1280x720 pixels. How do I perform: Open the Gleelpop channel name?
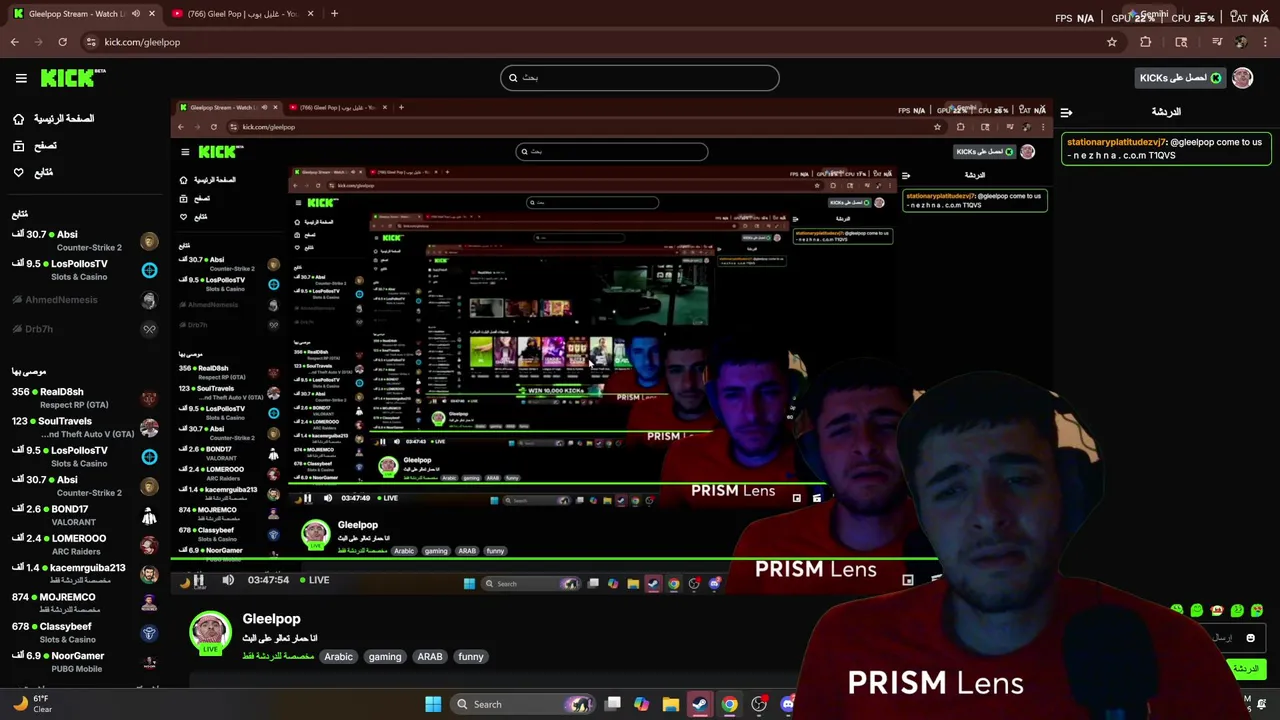[x=271, y=619]
